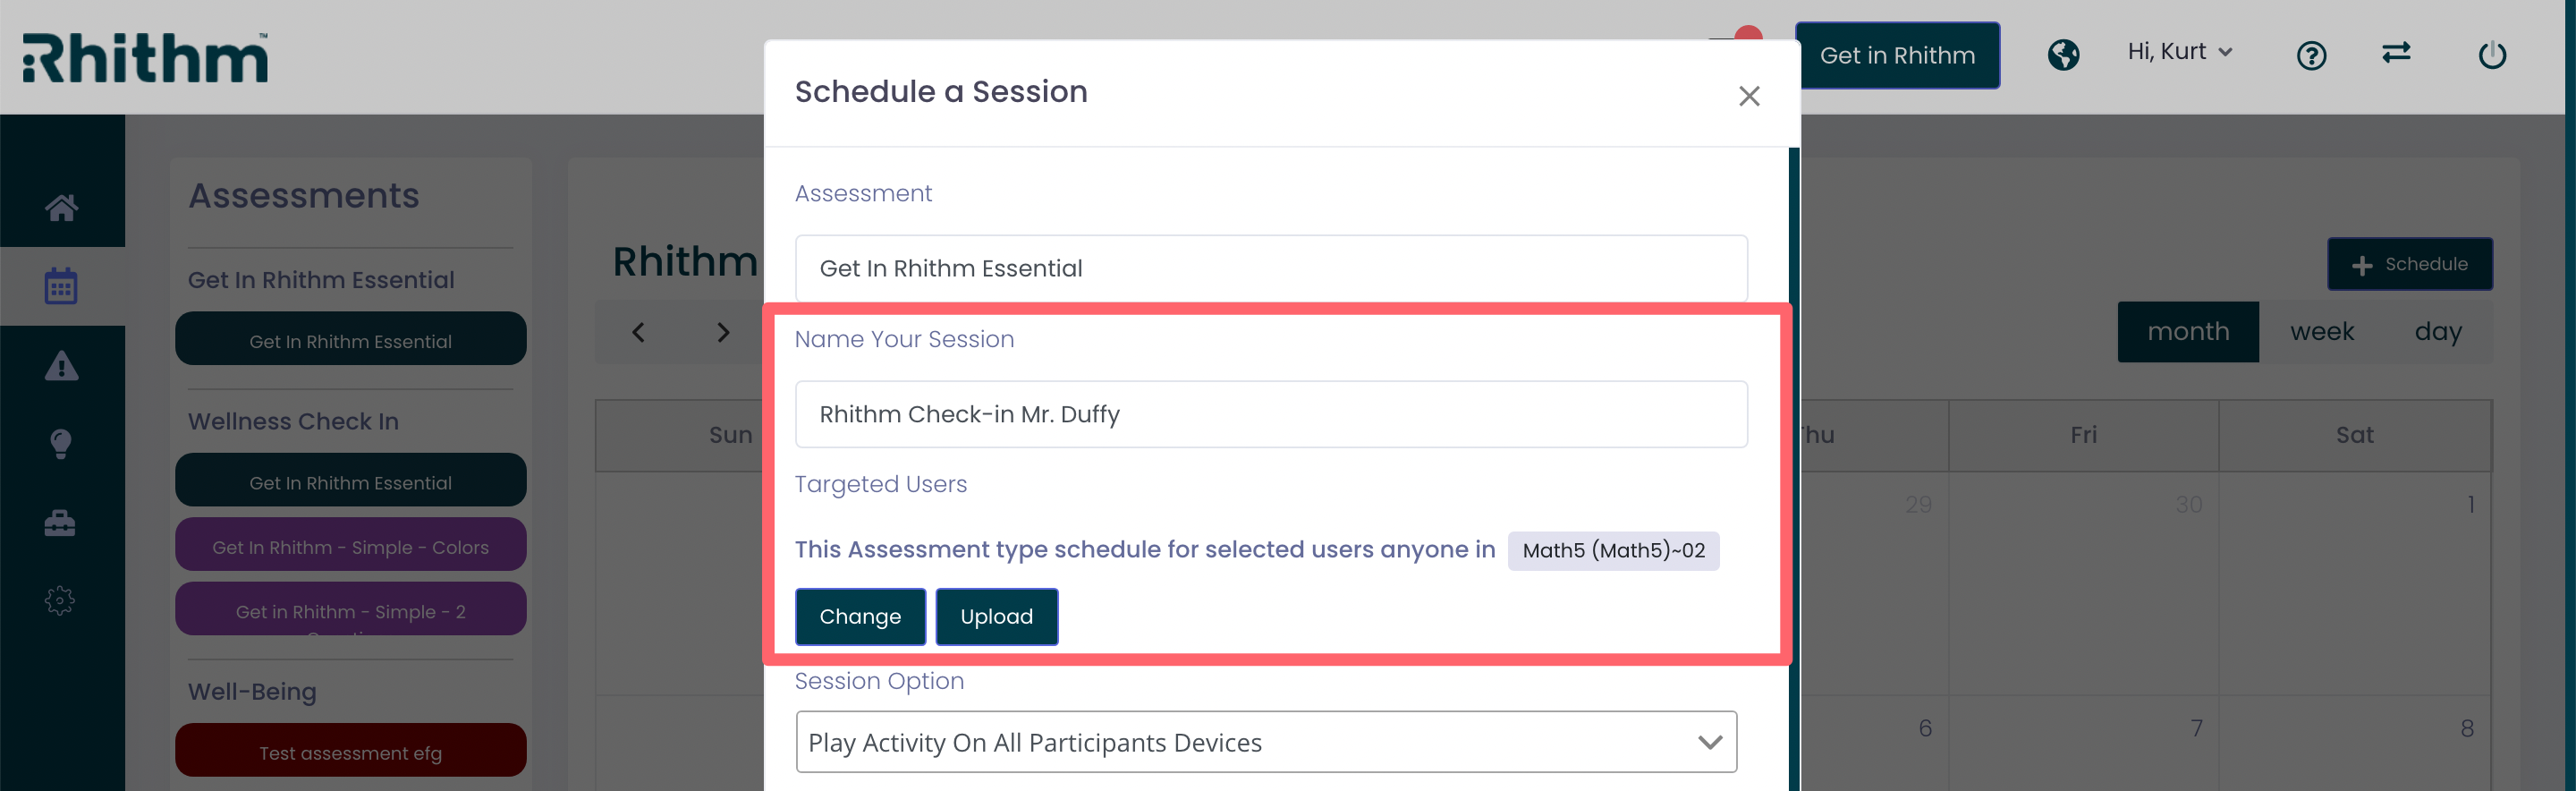Switch the calendar to the week view
The height and width of the screenshot is (791, 2576).
tap(2322, 332)
